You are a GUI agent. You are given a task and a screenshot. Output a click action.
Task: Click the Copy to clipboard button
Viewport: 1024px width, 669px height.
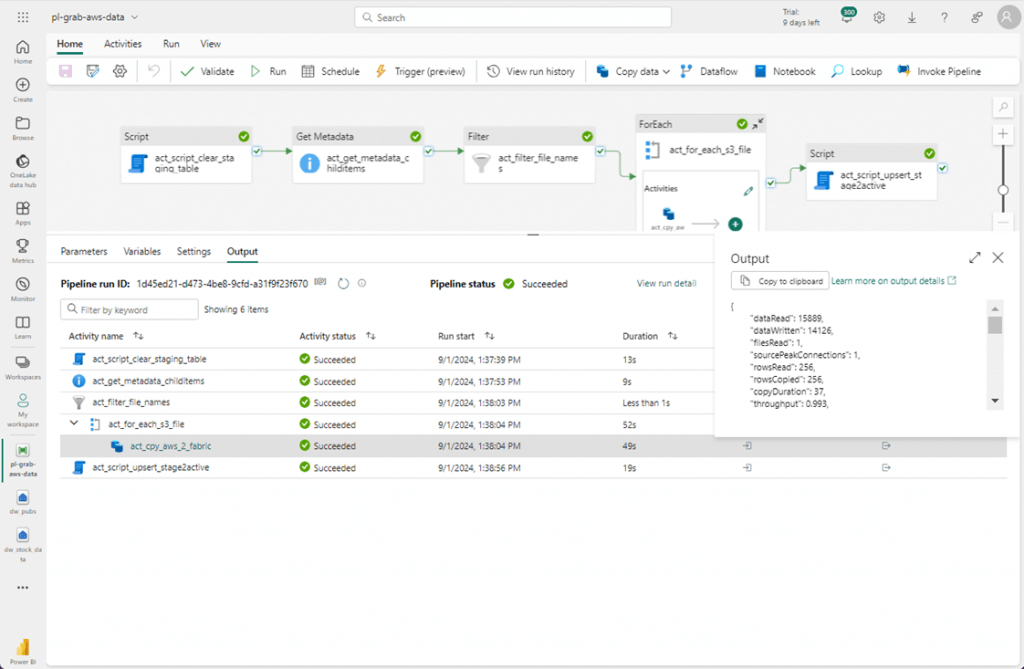(x=779, y=281)
